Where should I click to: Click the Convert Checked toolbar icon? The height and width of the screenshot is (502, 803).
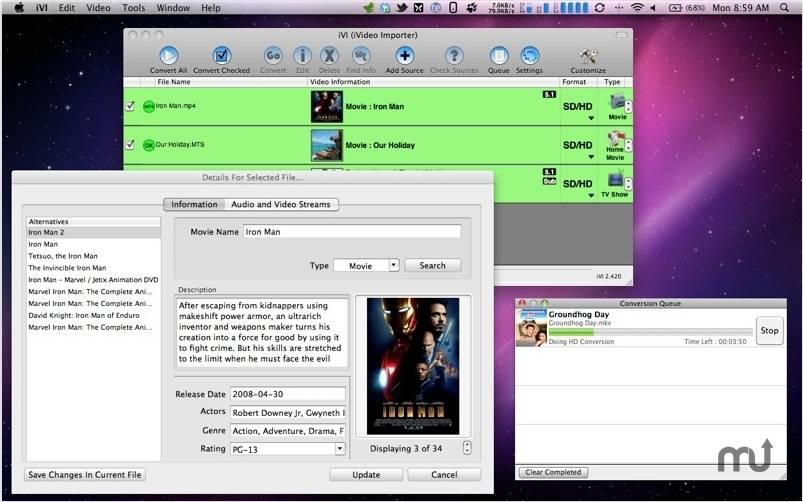(x=221, y=56)
